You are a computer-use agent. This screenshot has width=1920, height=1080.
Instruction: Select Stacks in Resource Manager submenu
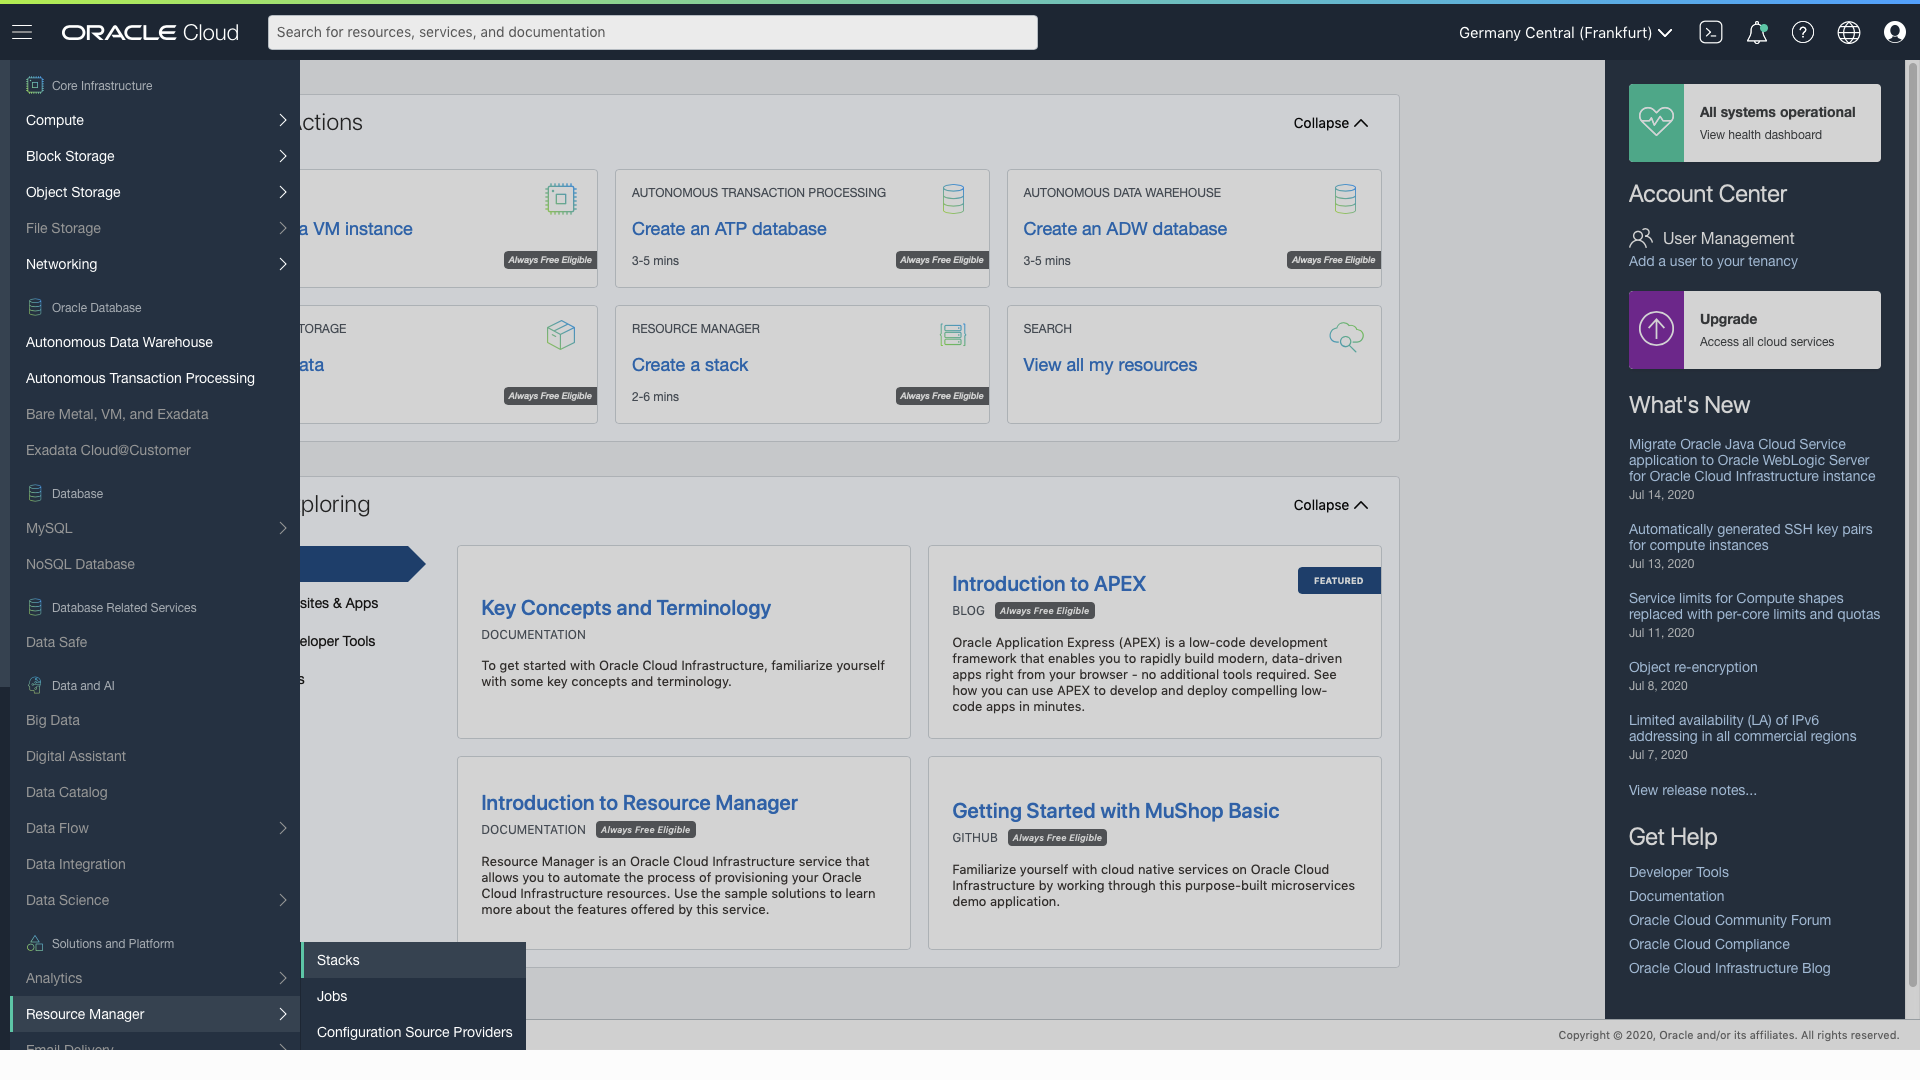point(338,960)
